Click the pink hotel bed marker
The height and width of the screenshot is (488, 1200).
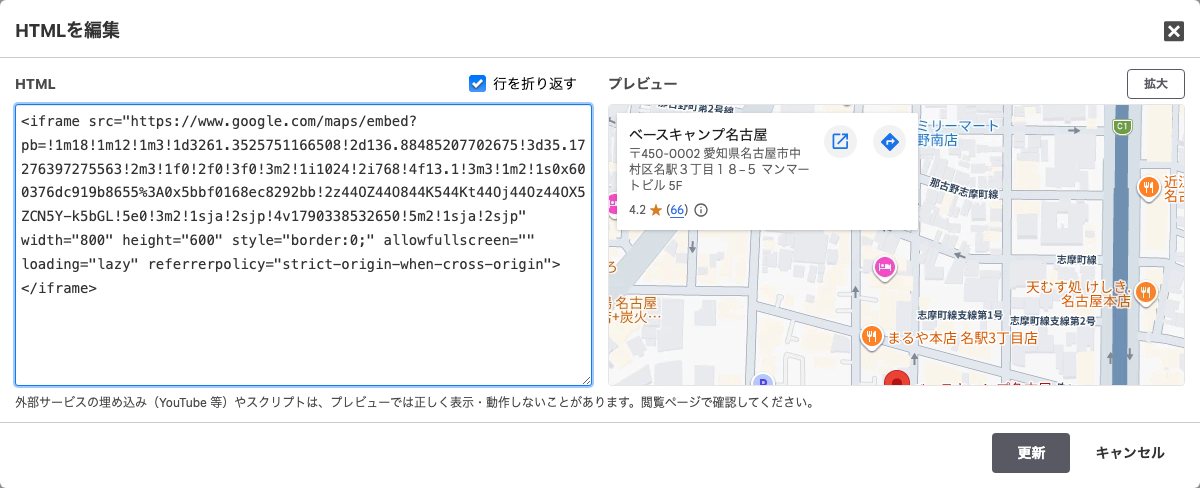[x=884, y=267]
